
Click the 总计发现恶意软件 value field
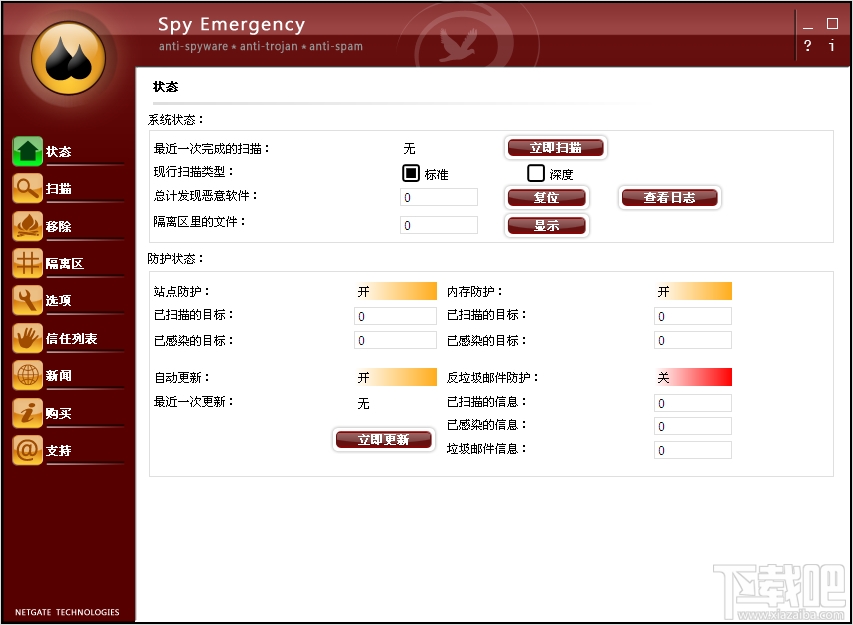pos(439,197)
